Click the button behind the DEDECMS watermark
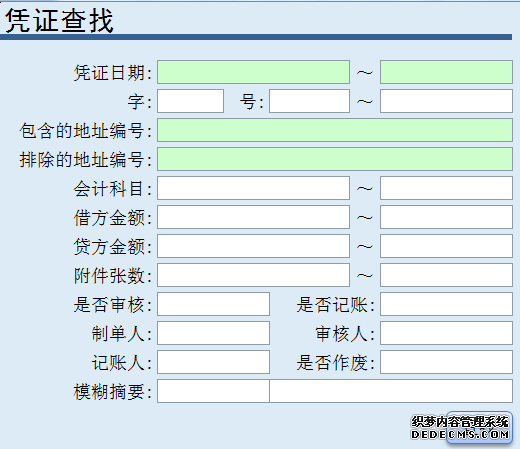This screenshot has width=520, height=449. pos(479,428)
